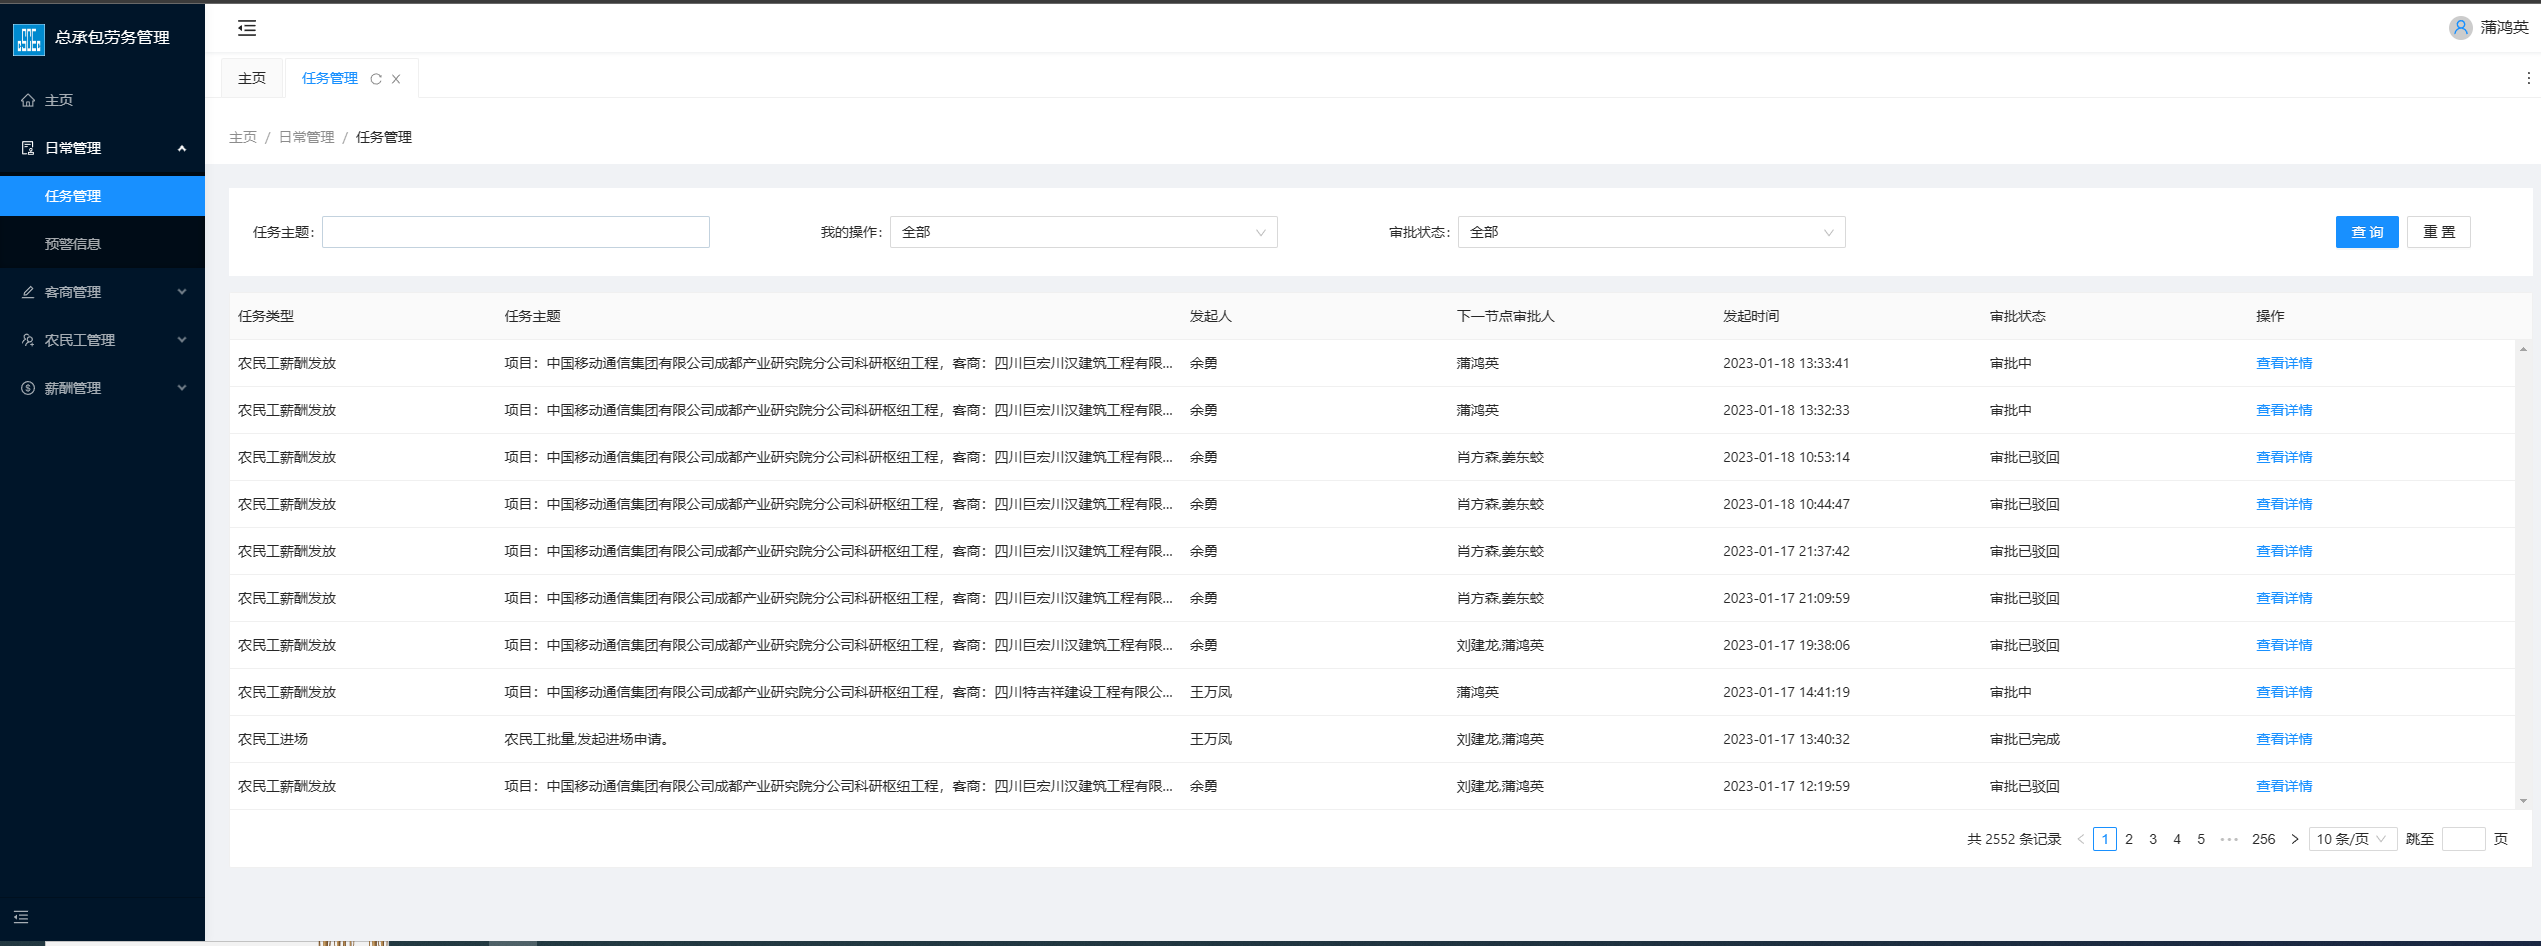Click the 重置 button

point(2438,232)
